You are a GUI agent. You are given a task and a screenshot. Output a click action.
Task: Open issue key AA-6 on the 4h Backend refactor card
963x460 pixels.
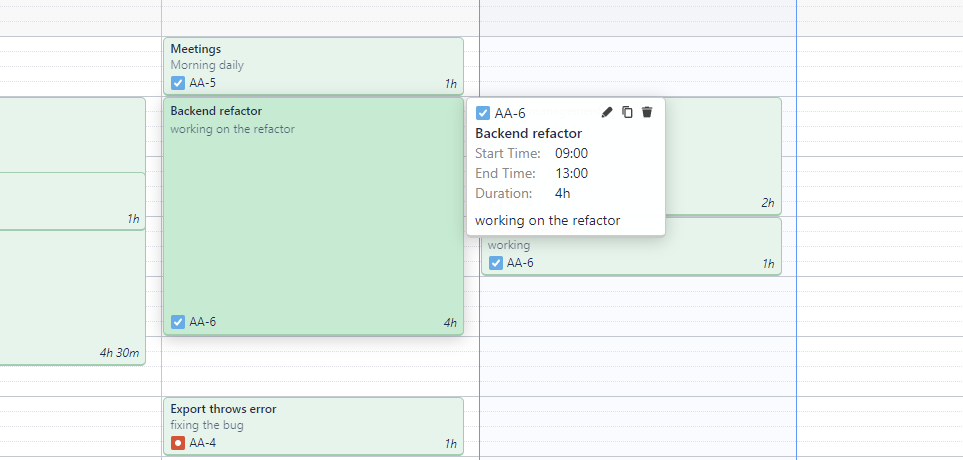(203, 322)
